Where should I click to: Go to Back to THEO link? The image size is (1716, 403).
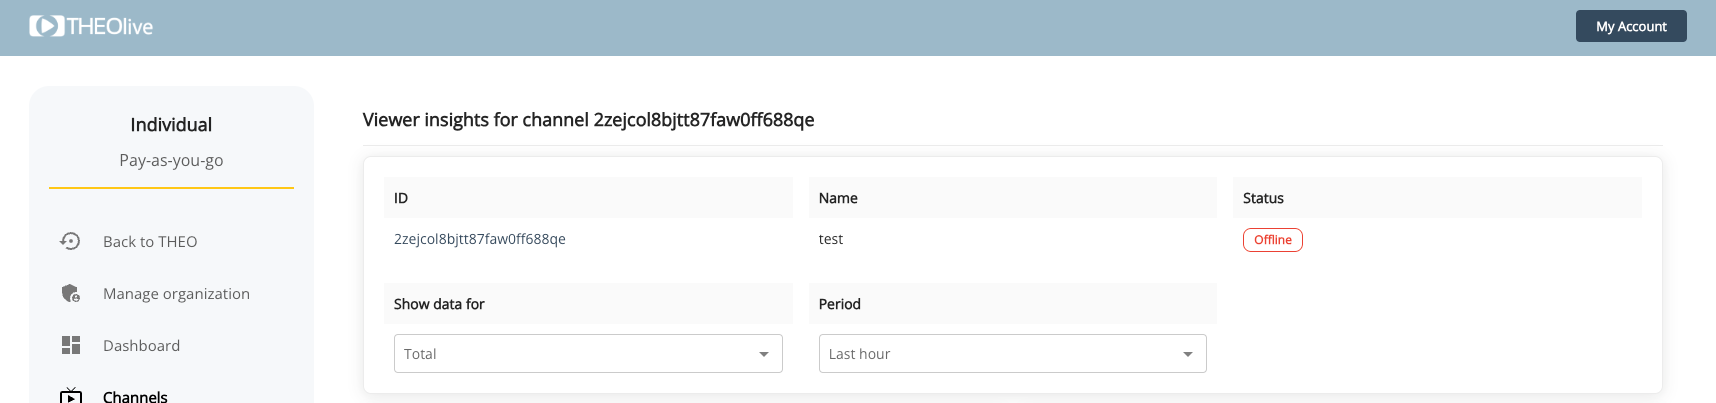click(150, 241)
